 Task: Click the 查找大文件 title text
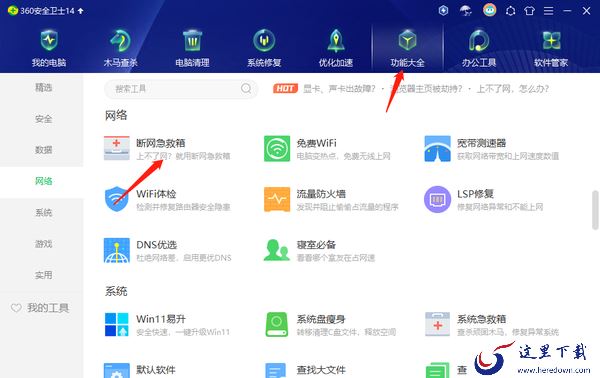[x=321, y=370]
